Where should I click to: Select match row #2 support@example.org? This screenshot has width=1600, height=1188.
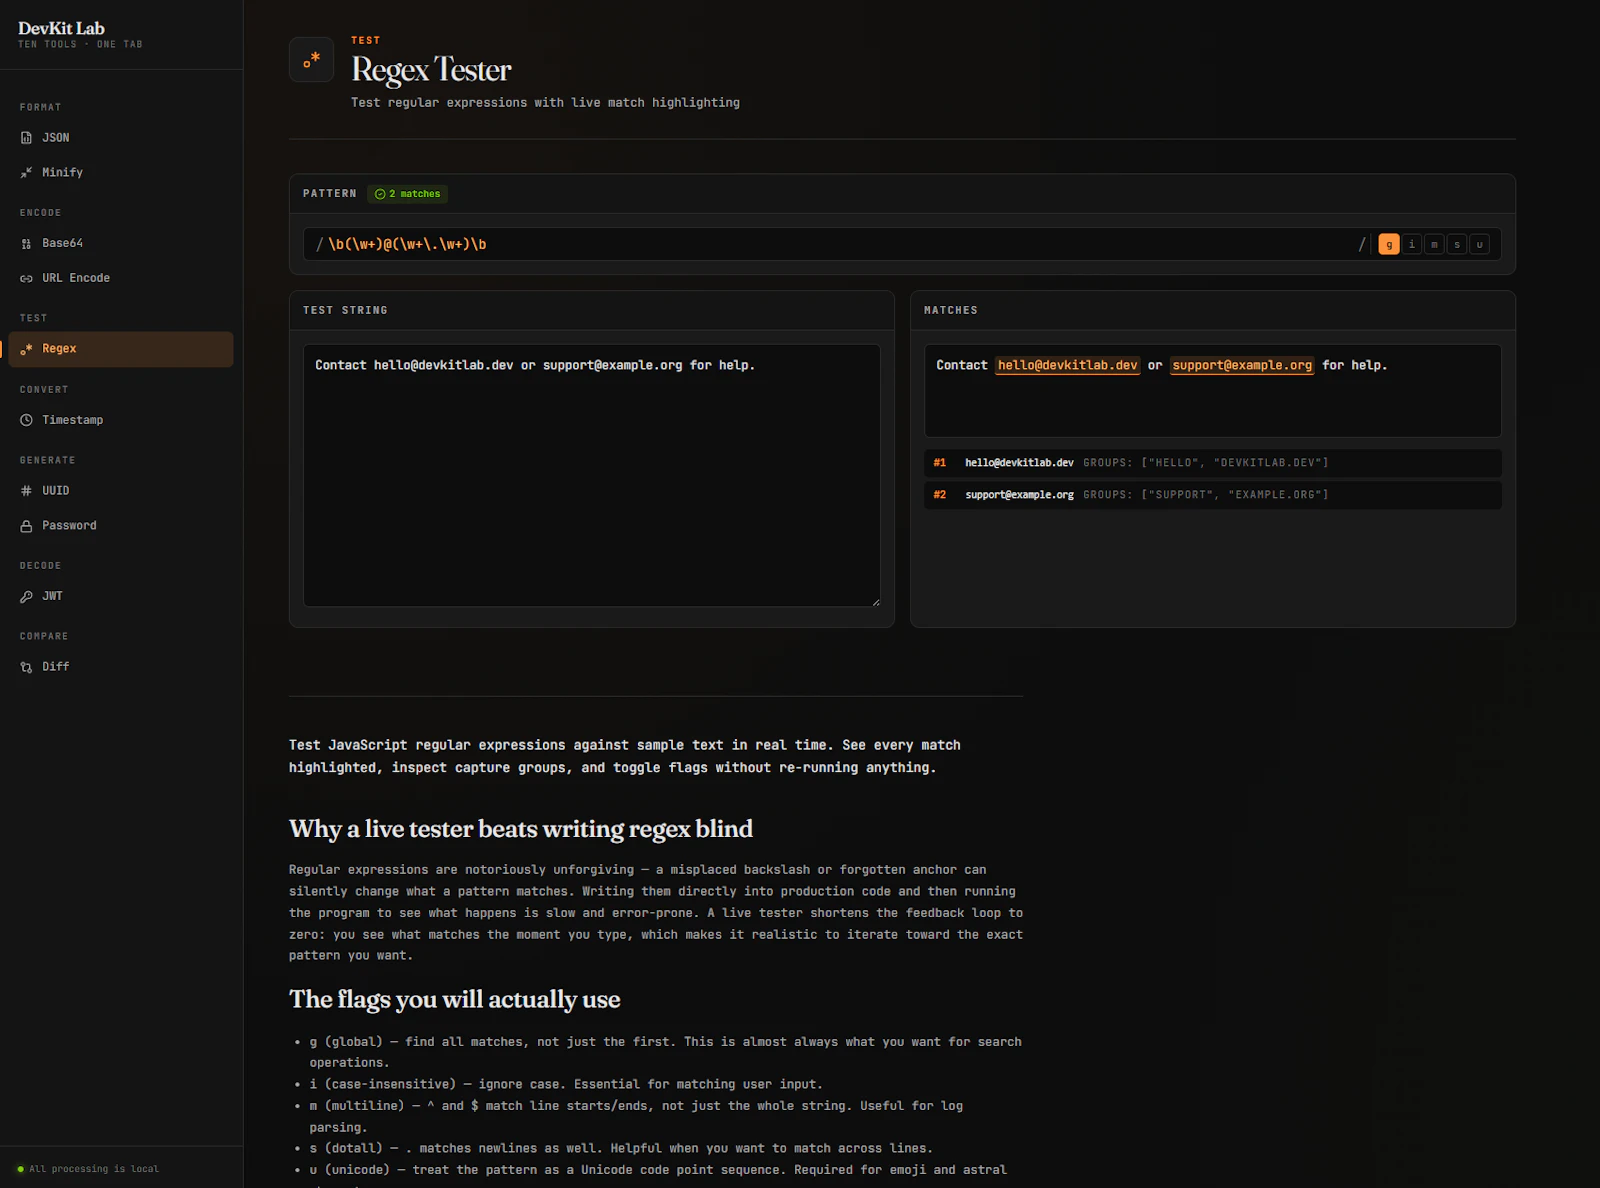(1213, 495)
